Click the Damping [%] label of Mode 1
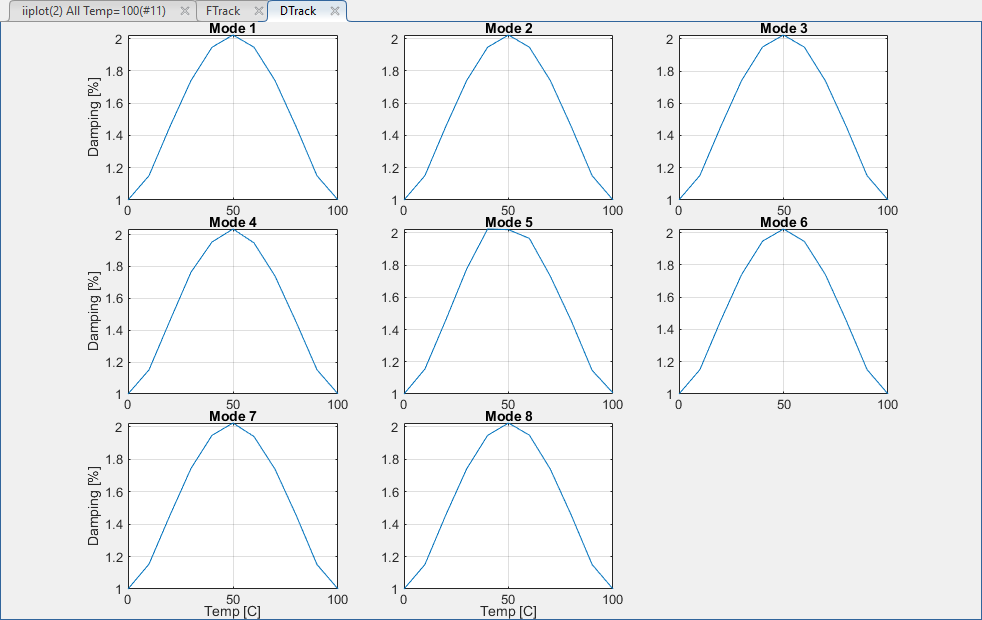 pyautogui.click(x=94, y=118)
